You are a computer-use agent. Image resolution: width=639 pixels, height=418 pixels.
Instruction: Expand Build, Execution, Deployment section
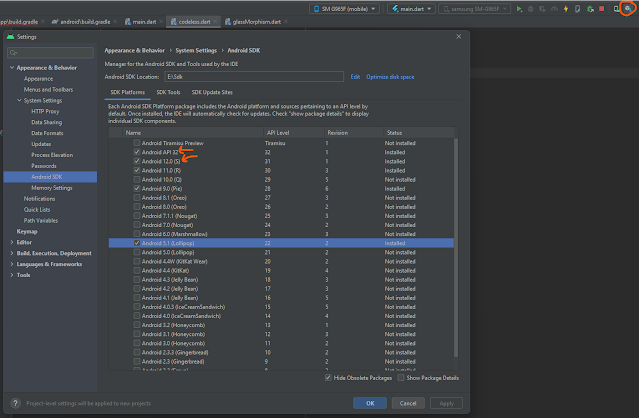point(12,253)
